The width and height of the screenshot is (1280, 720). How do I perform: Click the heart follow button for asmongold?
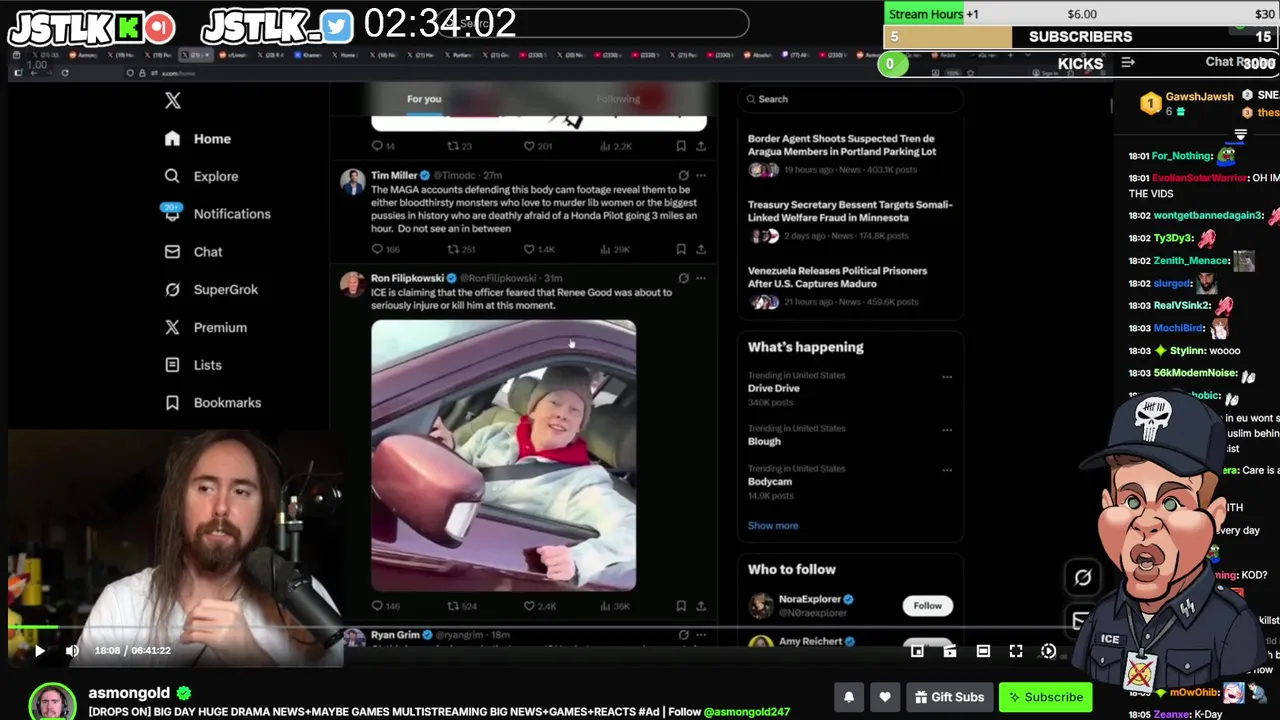point(885,697)
